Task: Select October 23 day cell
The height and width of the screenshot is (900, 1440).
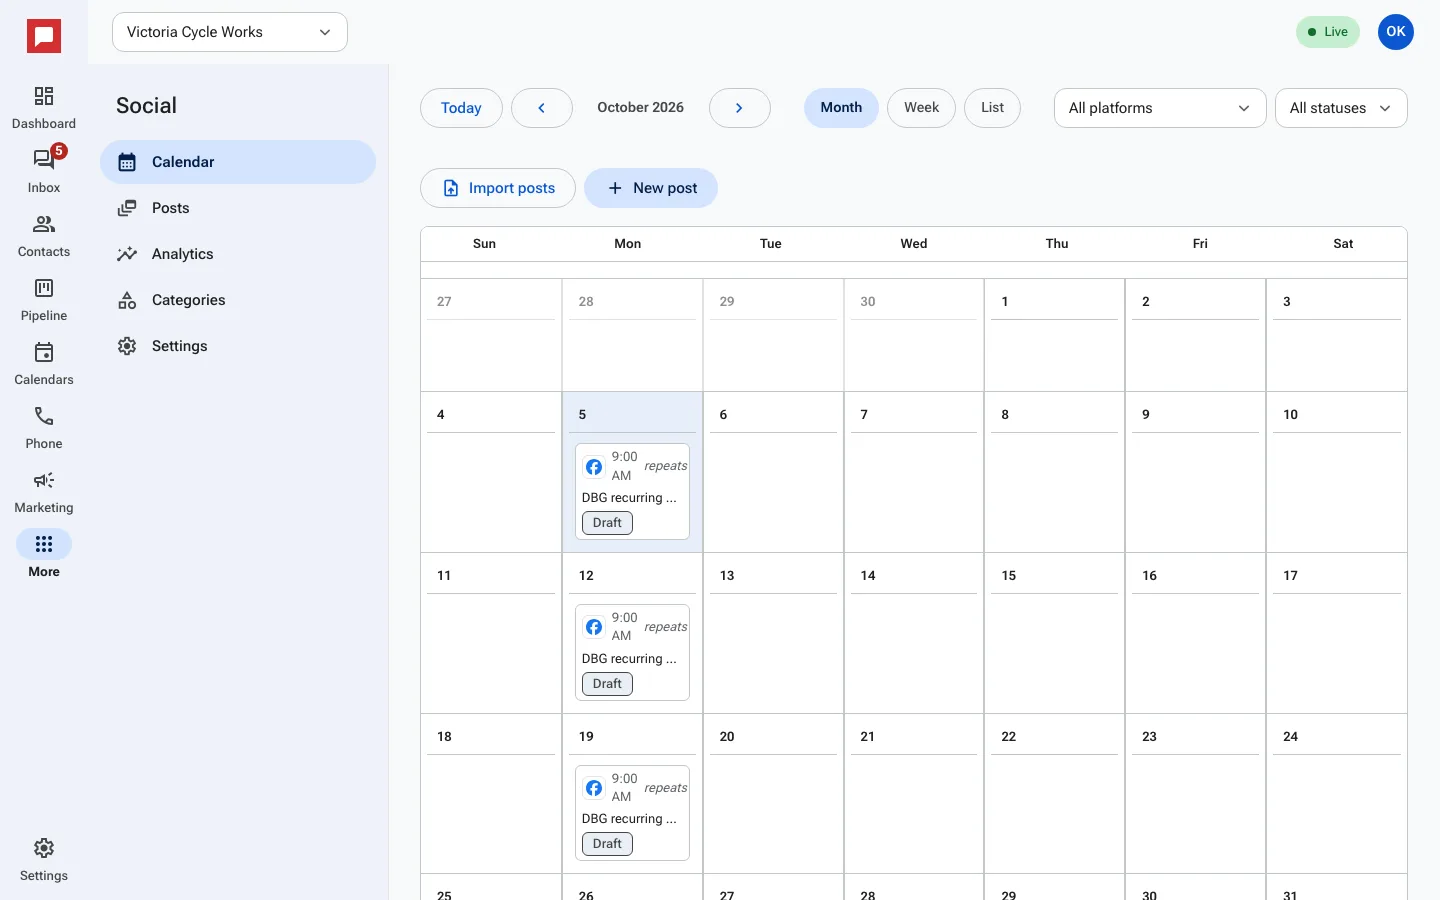Action: pos(1196,794)
